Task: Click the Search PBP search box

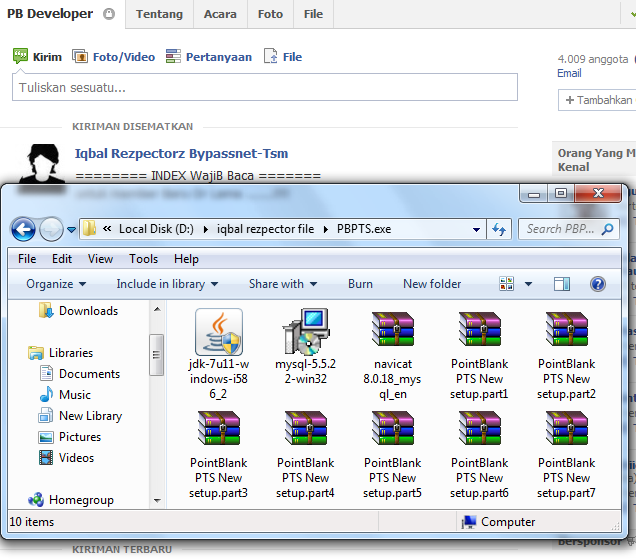Action: coord(569,229)
